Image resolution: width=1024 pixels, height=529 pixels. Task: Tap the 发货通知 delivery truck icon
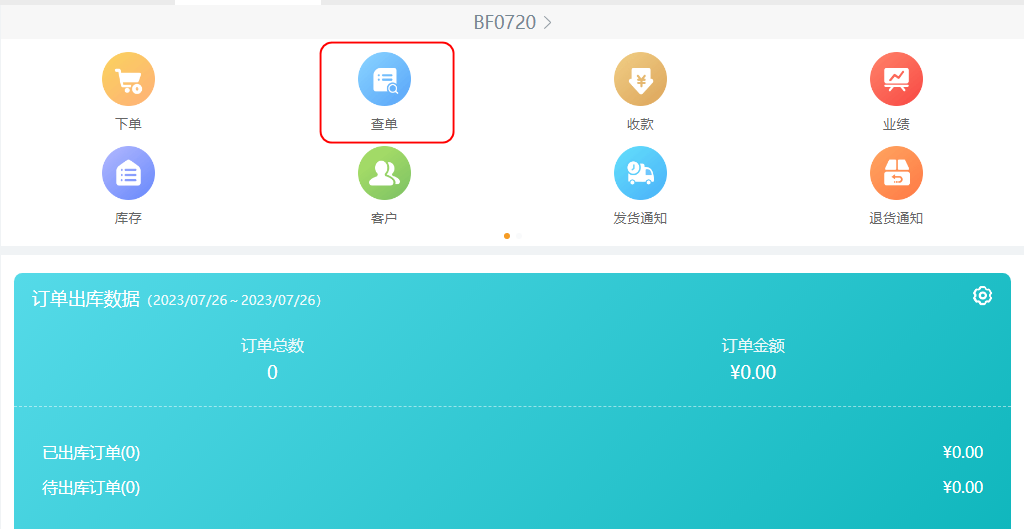(640, 173)
